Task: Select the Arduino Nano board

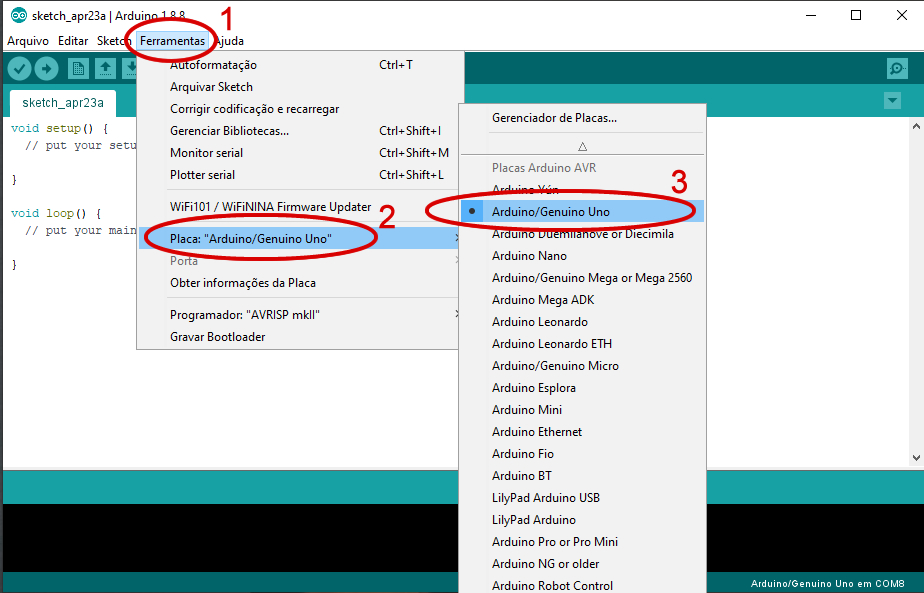Action: (582, 256)
